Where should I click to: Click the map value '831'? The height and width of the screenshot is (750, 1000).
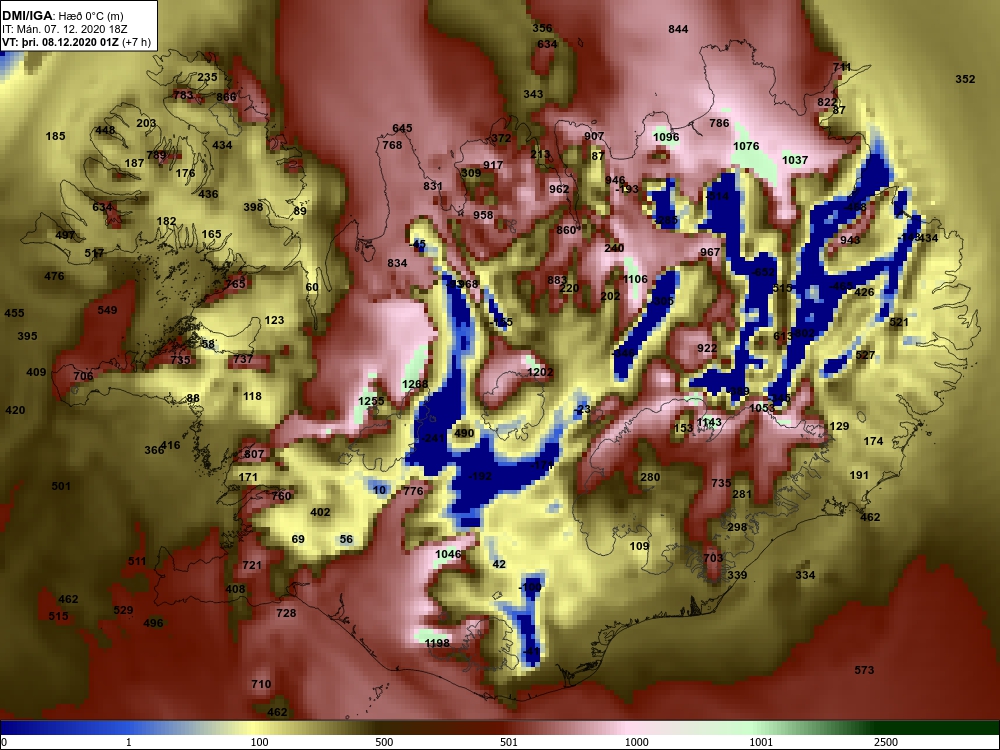pos(433,186)
